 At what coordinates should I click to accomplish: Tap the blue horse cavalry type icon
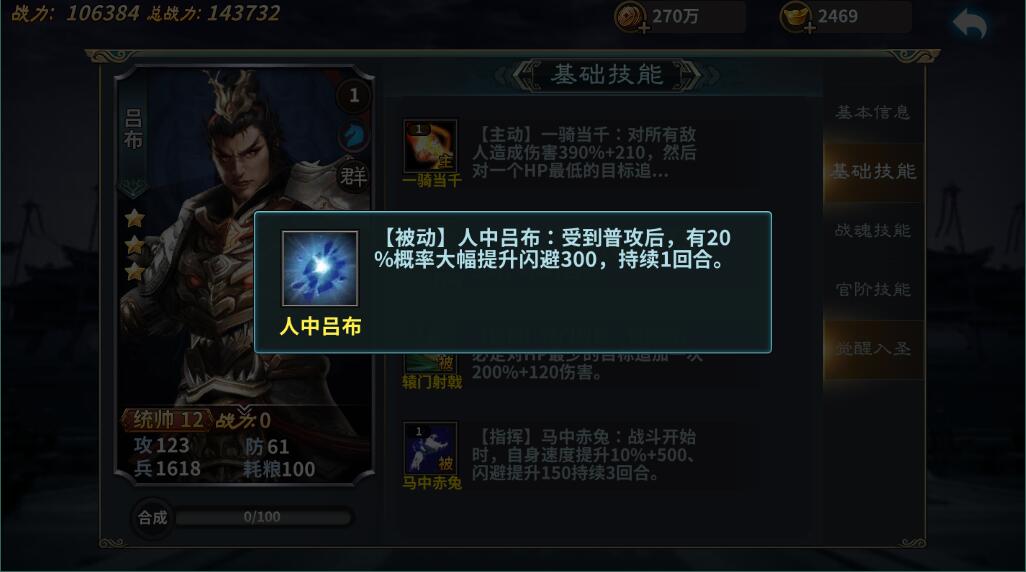354,135
